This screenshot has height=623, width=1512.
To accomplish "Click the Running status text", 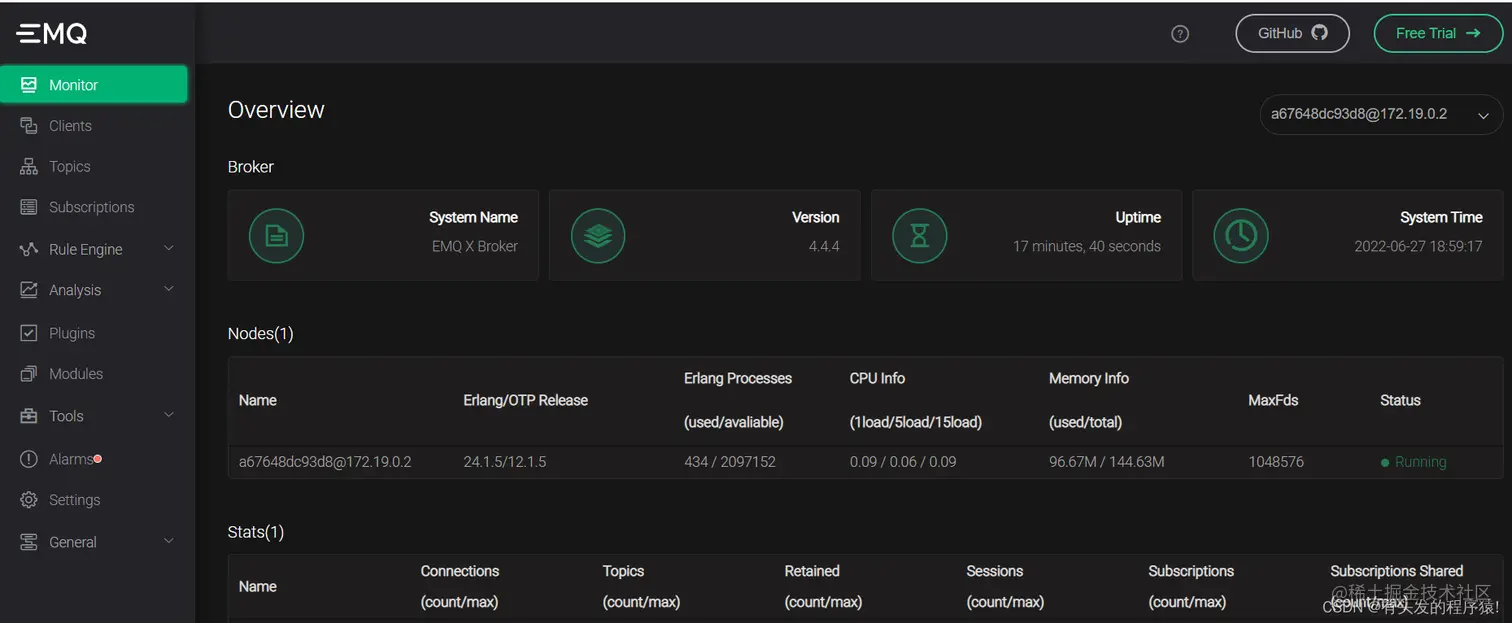I will coord(1421,462).
